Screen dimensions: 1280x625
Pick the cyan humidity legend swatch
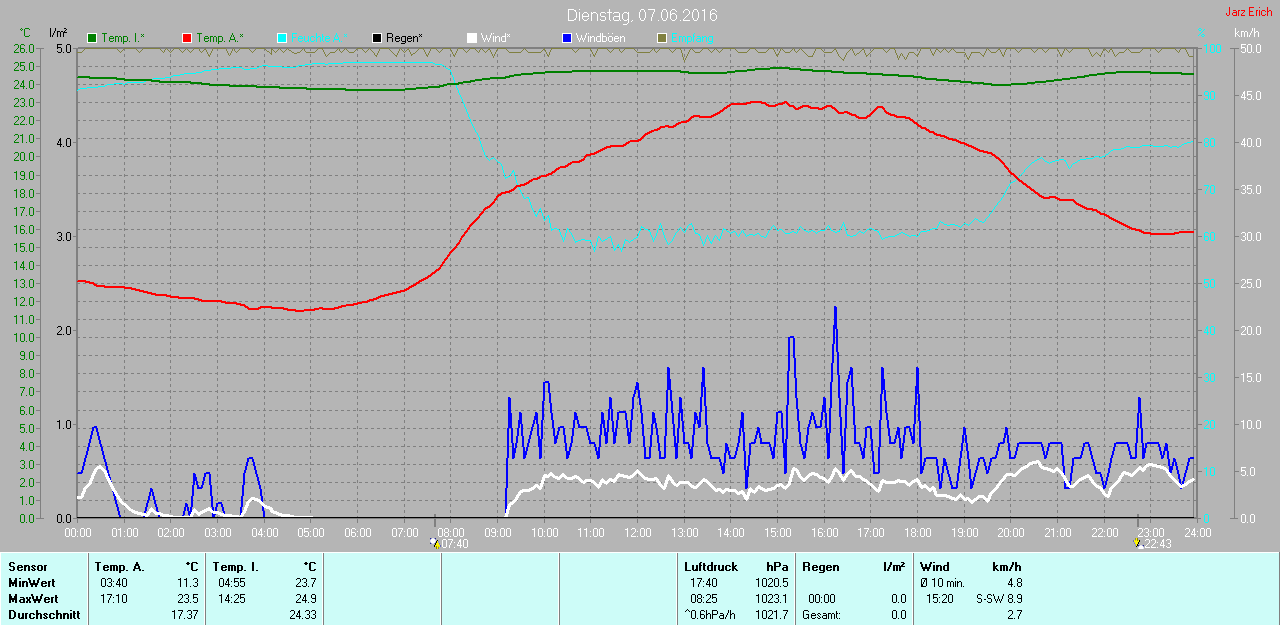tap(282, 38)
